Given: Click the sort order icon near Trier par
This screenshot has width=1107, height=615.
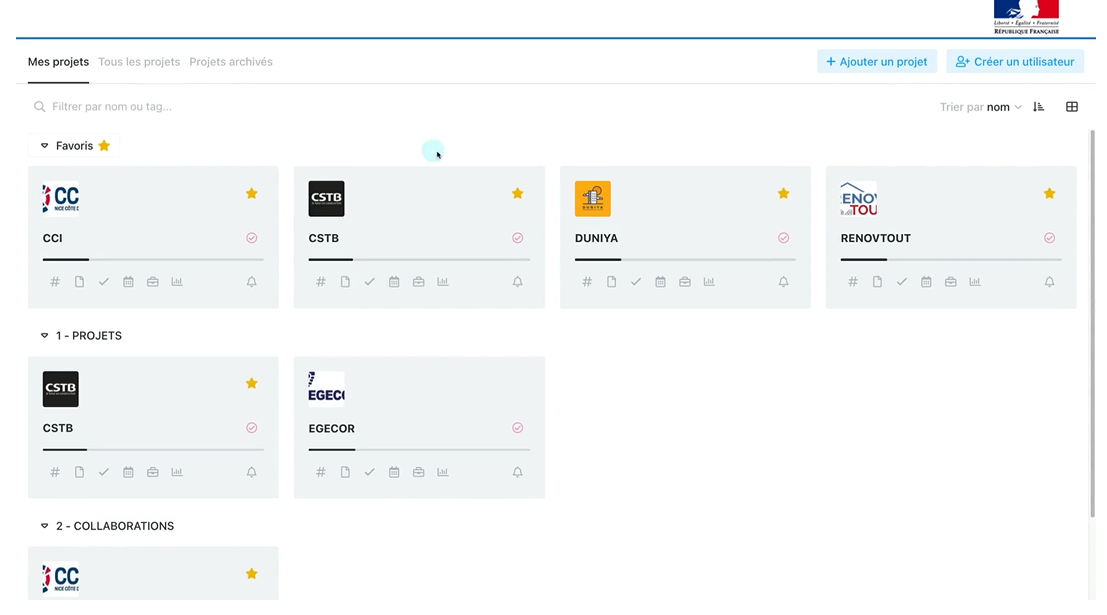Looking at the screenshot, I should pyautogui.click(x=1038, y=106).
